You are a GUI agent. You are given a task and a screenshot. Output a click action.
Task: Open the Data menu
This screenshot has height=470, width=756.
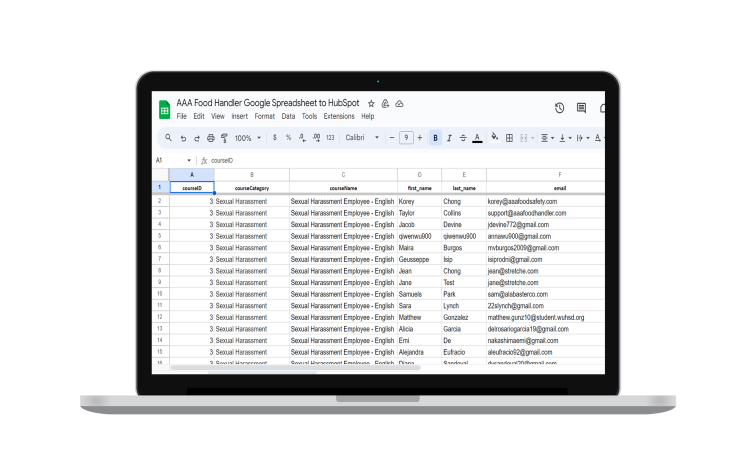coord(288,117)
